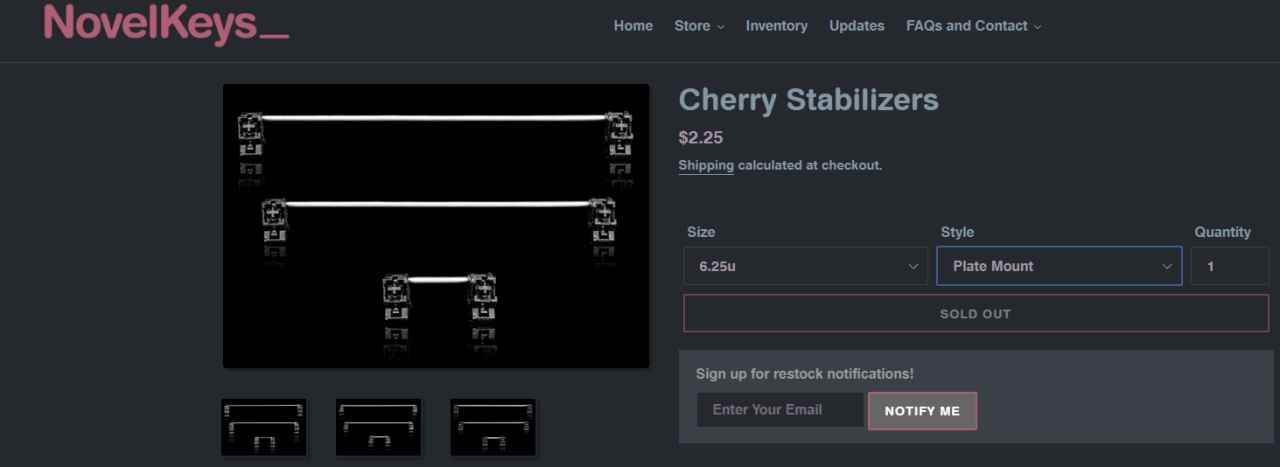Image resolution: width=1280 pixels, height=467 pixels.
Task: Click the NovelKeys logo
Action: [166, 24]
